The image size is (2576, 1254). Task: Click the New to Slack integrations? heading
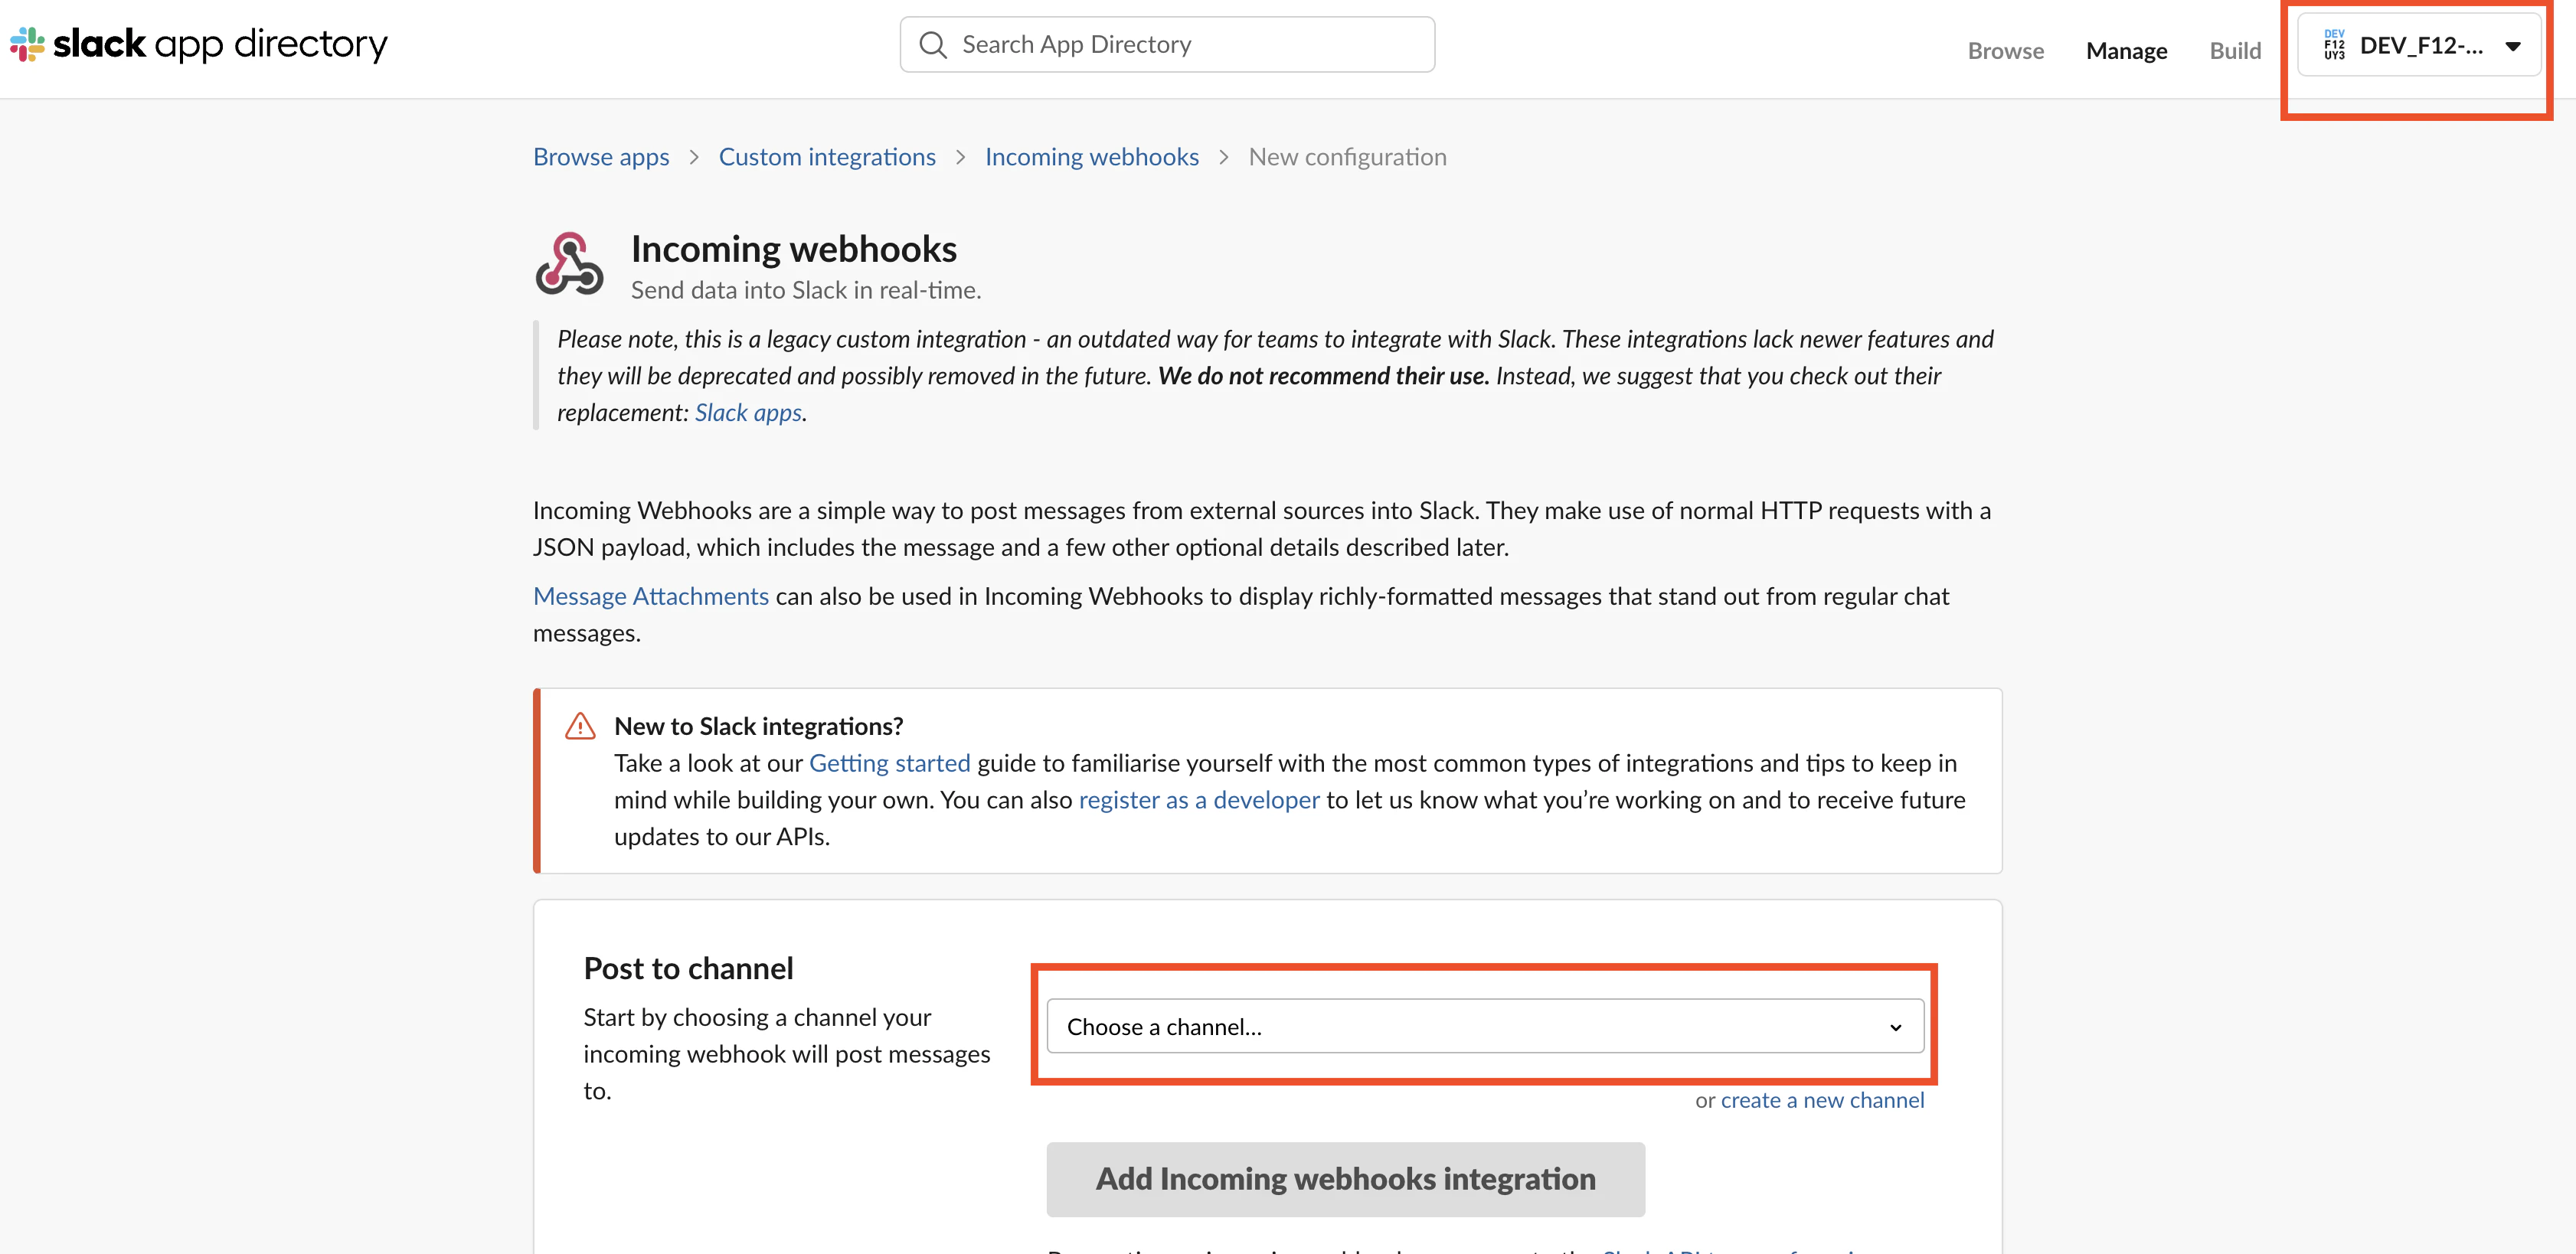point(758,726)
